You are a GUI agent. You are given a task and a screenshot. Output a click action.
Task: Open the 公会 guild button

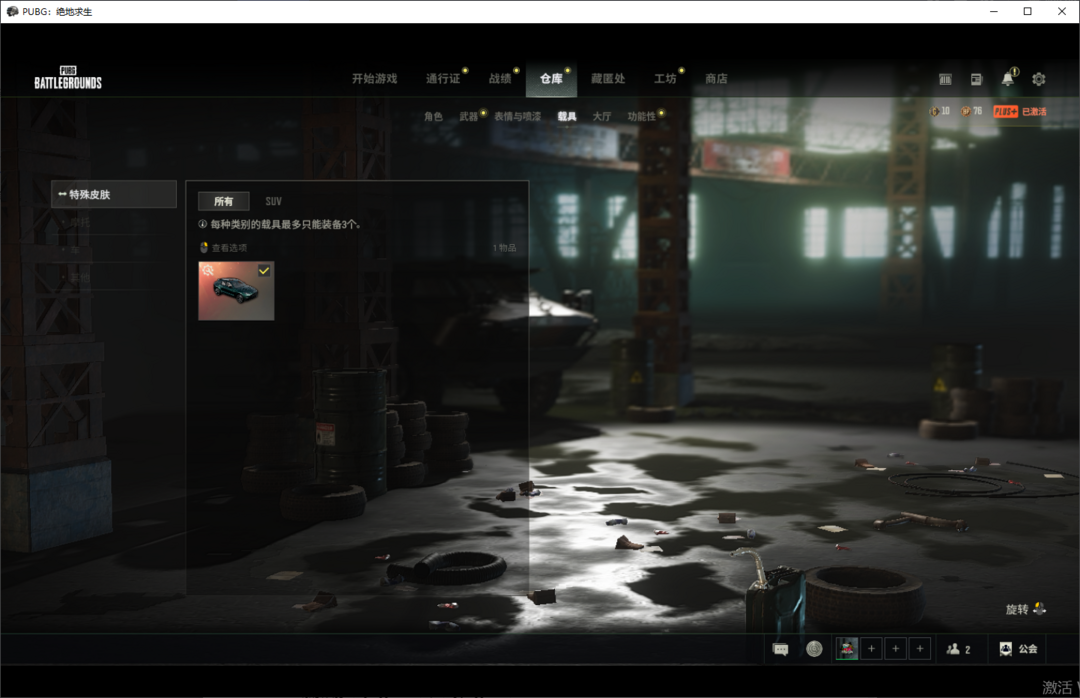point(1018,649)
